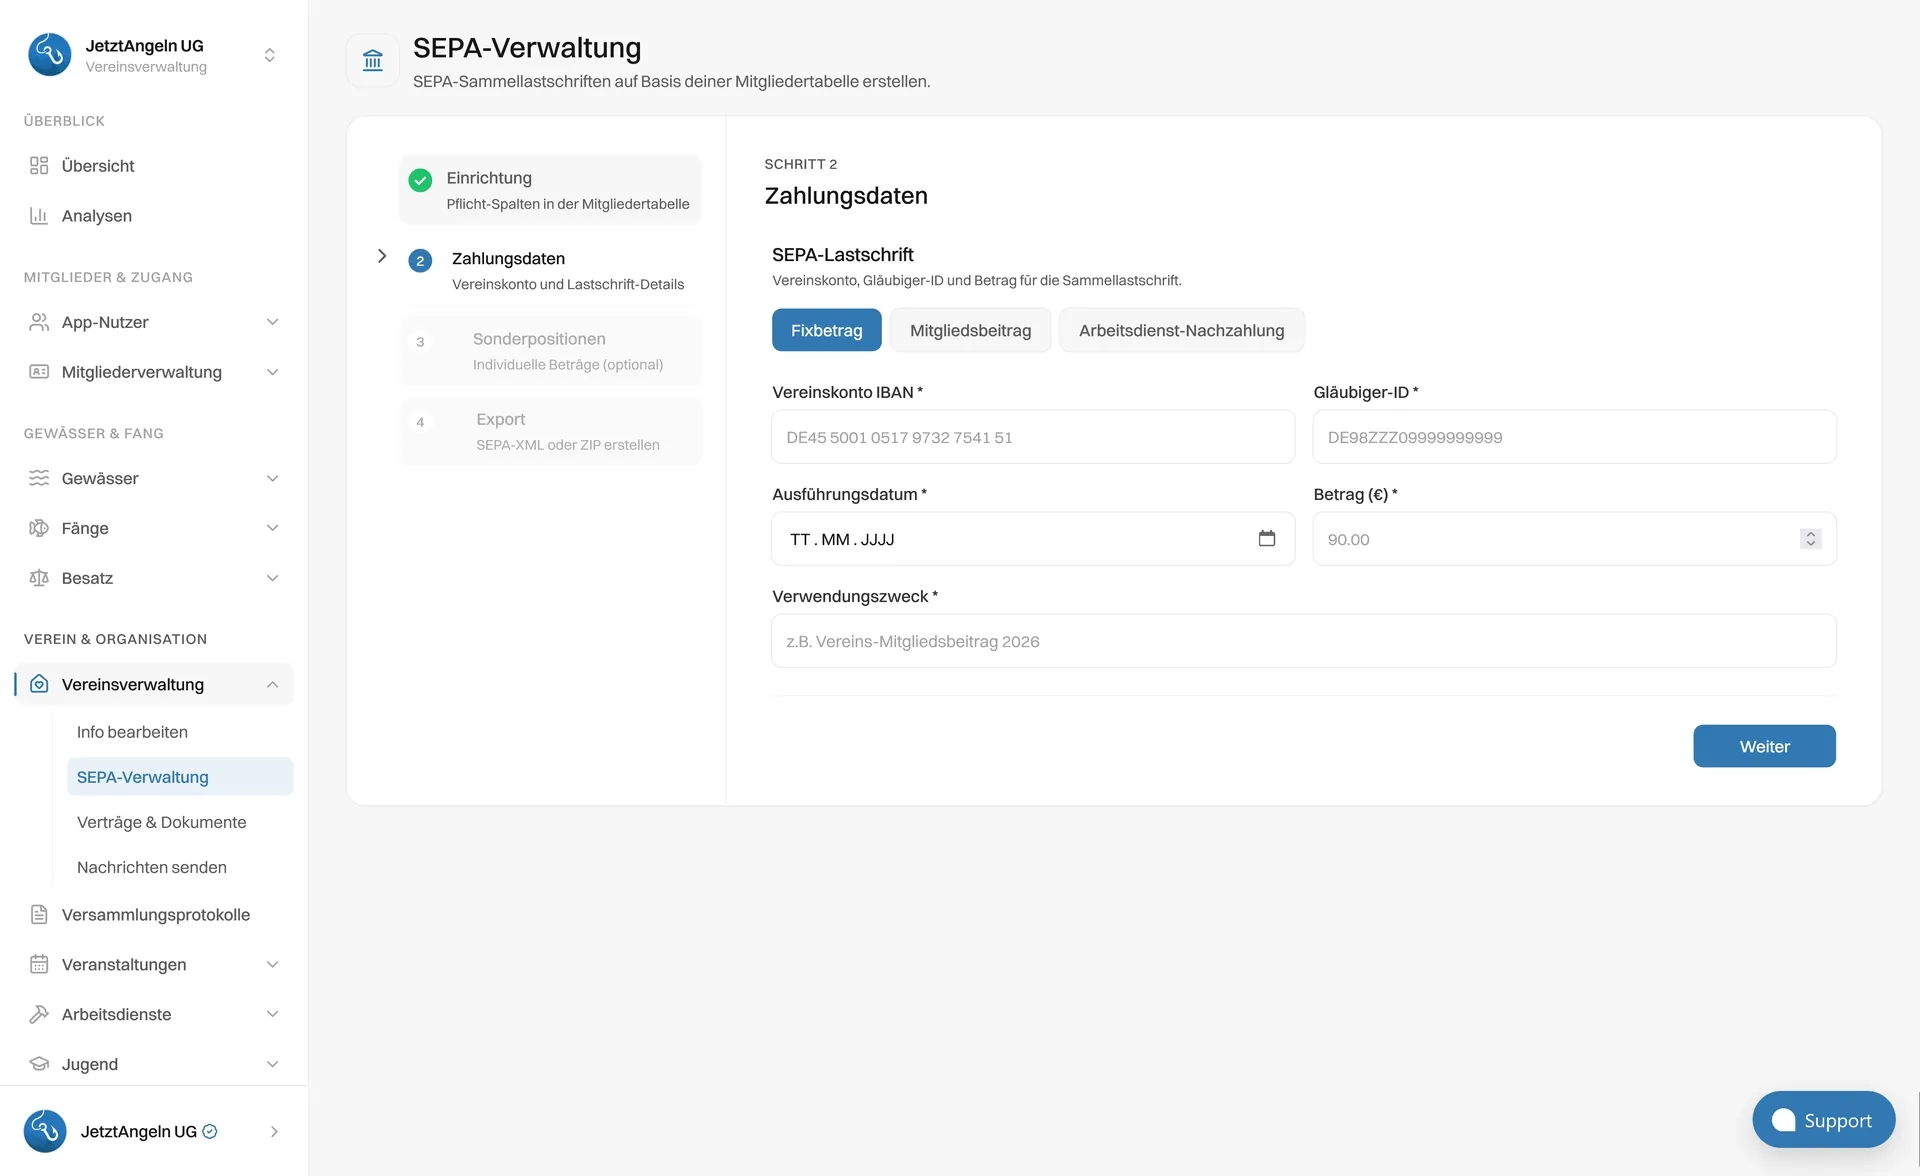This screenshot has height=1176, width=1920.
Task: Click the Veranstaltungen calendar icon
Action: coord(39,965)
